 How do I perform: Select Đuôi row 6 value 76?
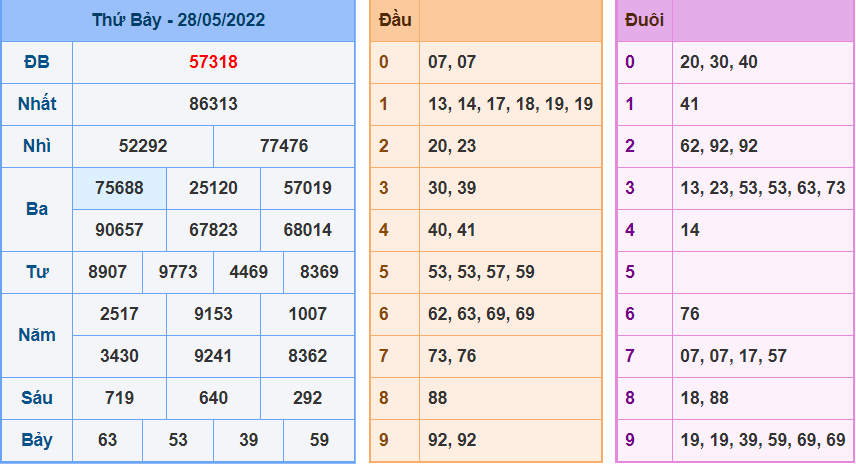(689, 314)
